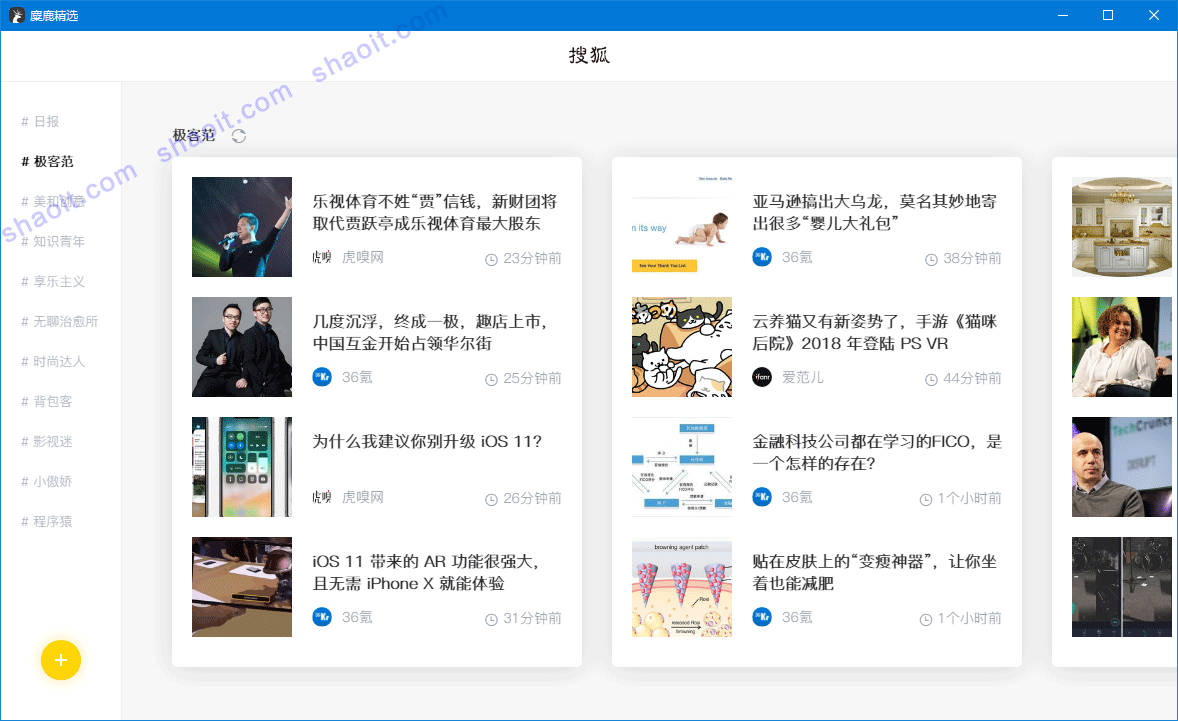Click 36氪 icon under 变瘦神器 article

[762, 617]
